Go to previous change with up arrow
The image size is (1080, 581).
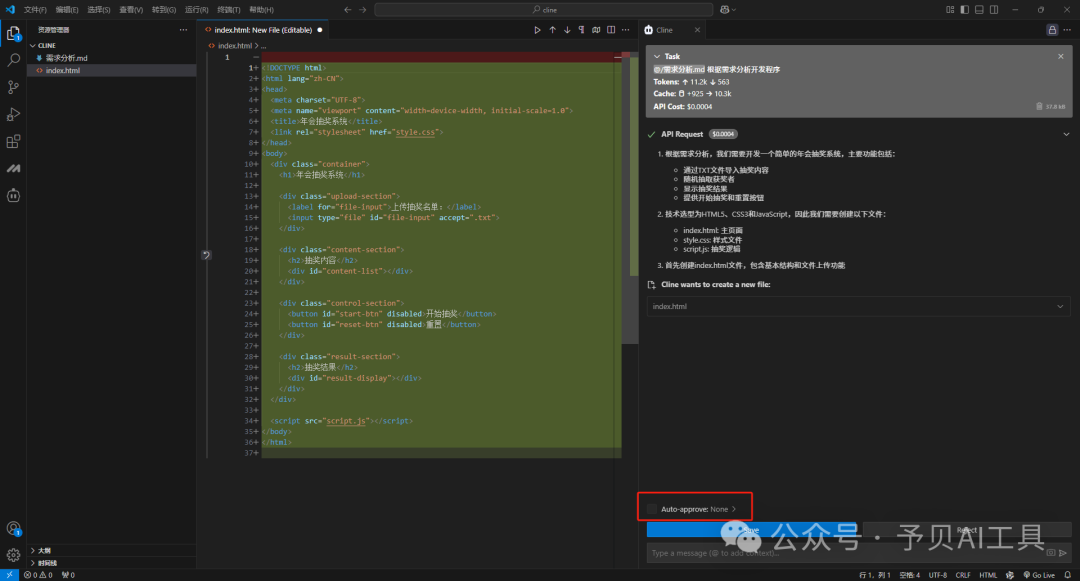click(x=552, y=30)
